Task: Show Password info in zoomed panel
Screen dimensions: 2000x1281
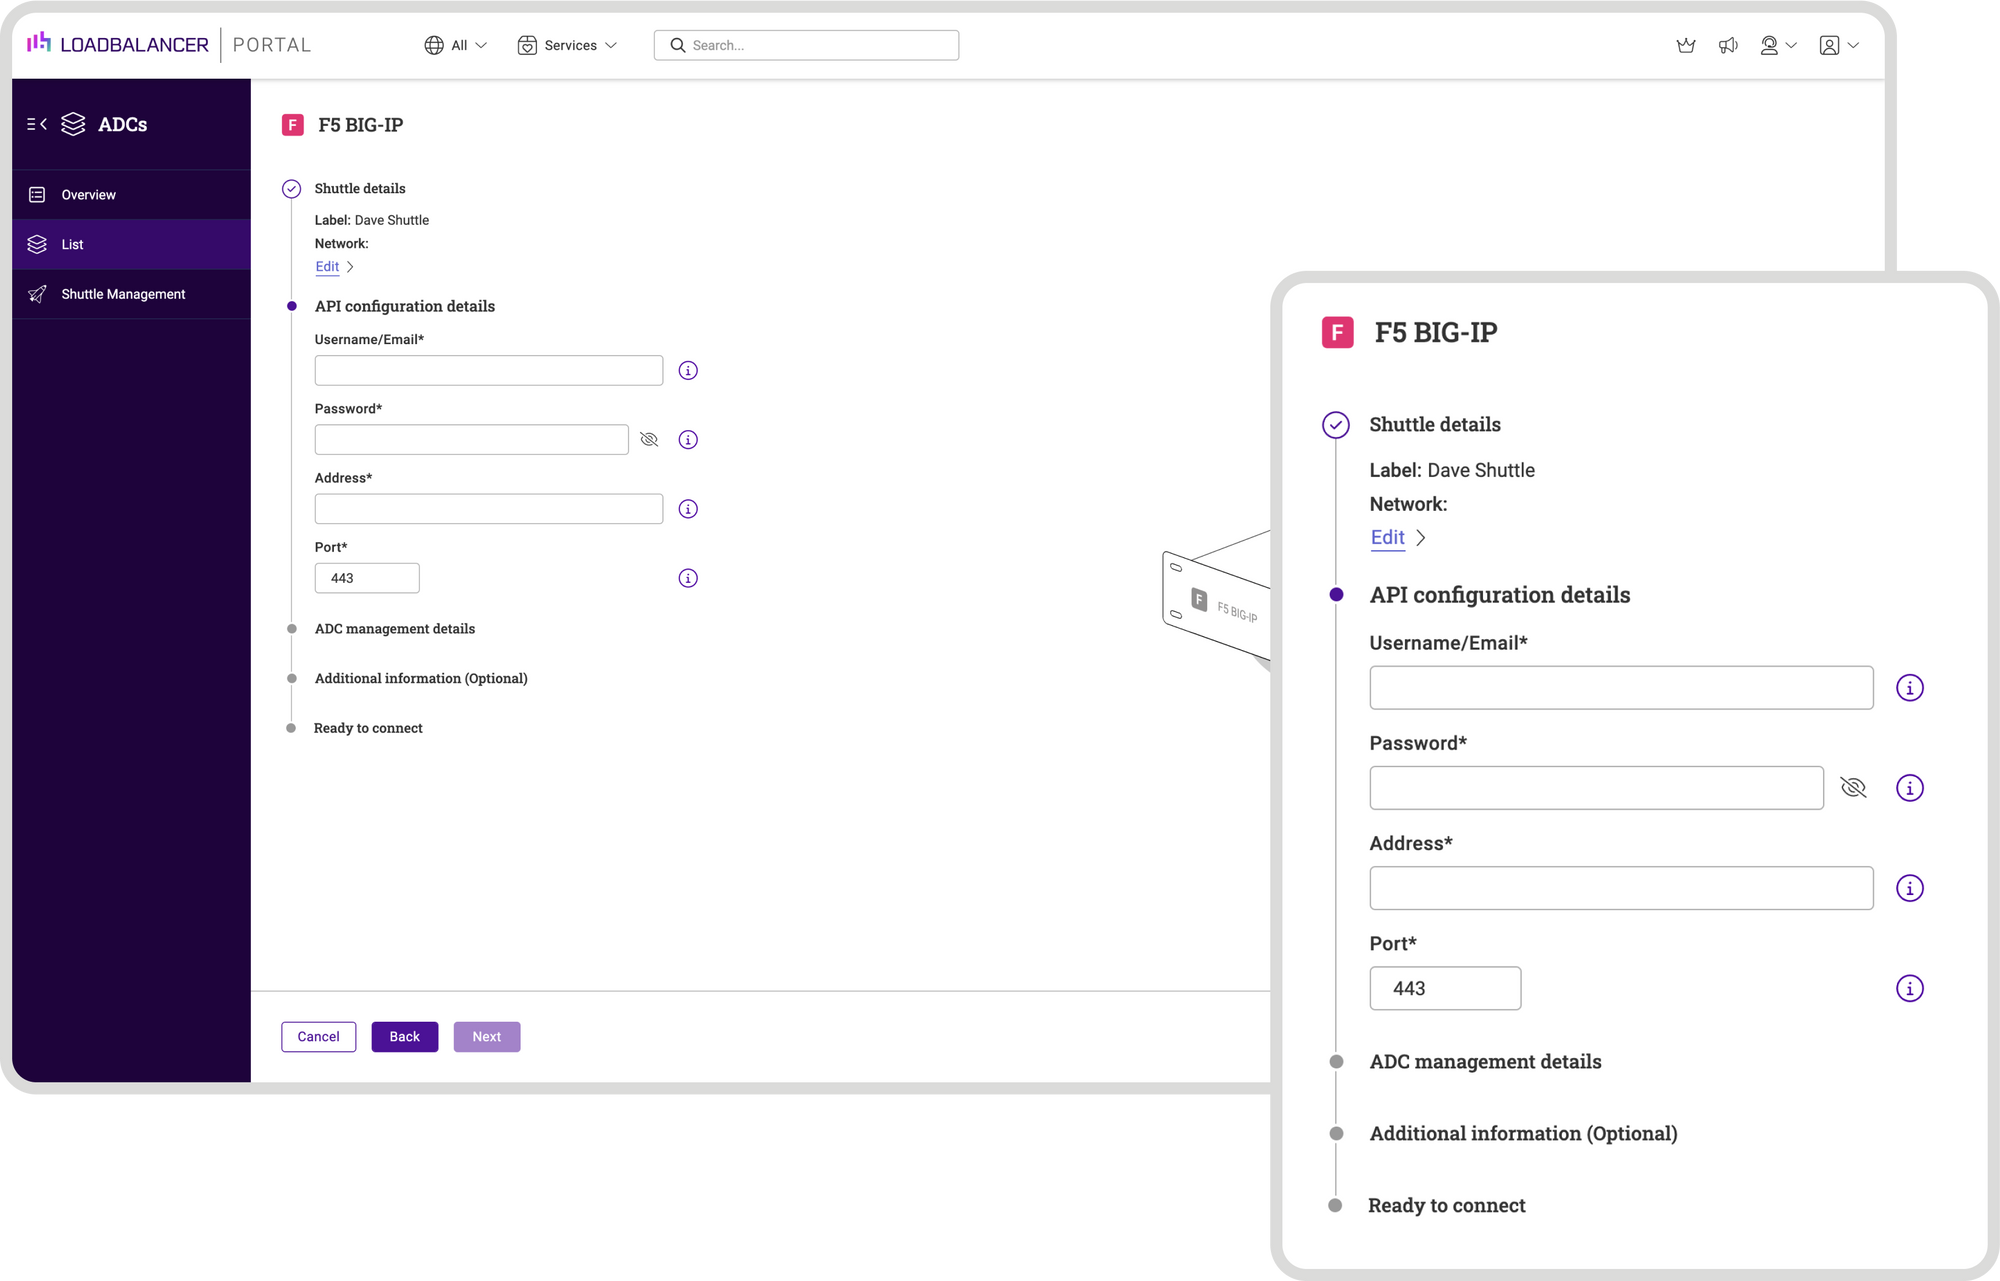Action: click(1910, 788)
